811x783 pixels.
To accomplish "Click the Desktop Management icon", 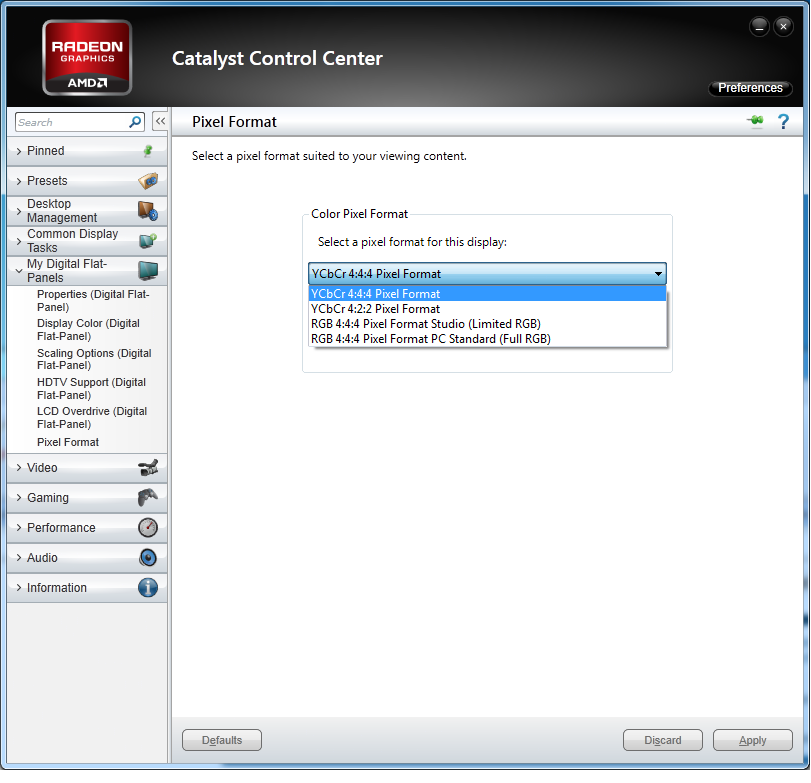I will 148,211.
